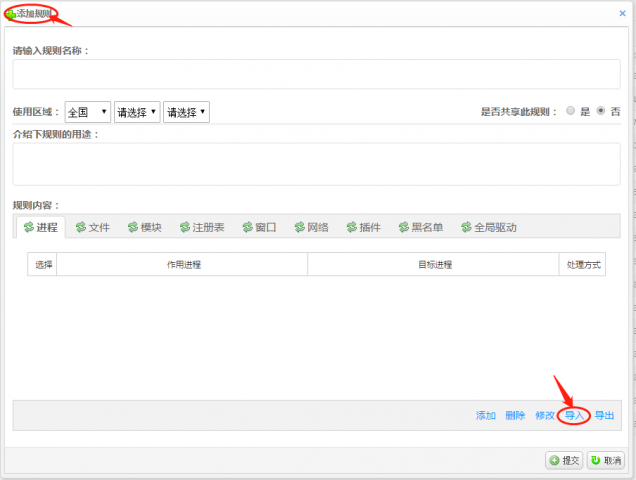Click the 导入 link
This screenshot has width=636, height=480.
(x=574, y=416)
